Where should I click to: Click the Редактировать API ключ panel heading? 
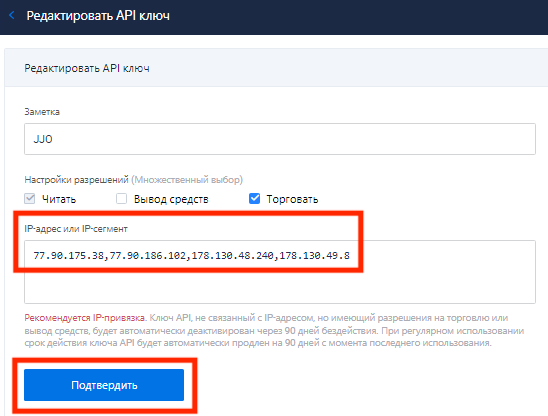coord(87,68)
